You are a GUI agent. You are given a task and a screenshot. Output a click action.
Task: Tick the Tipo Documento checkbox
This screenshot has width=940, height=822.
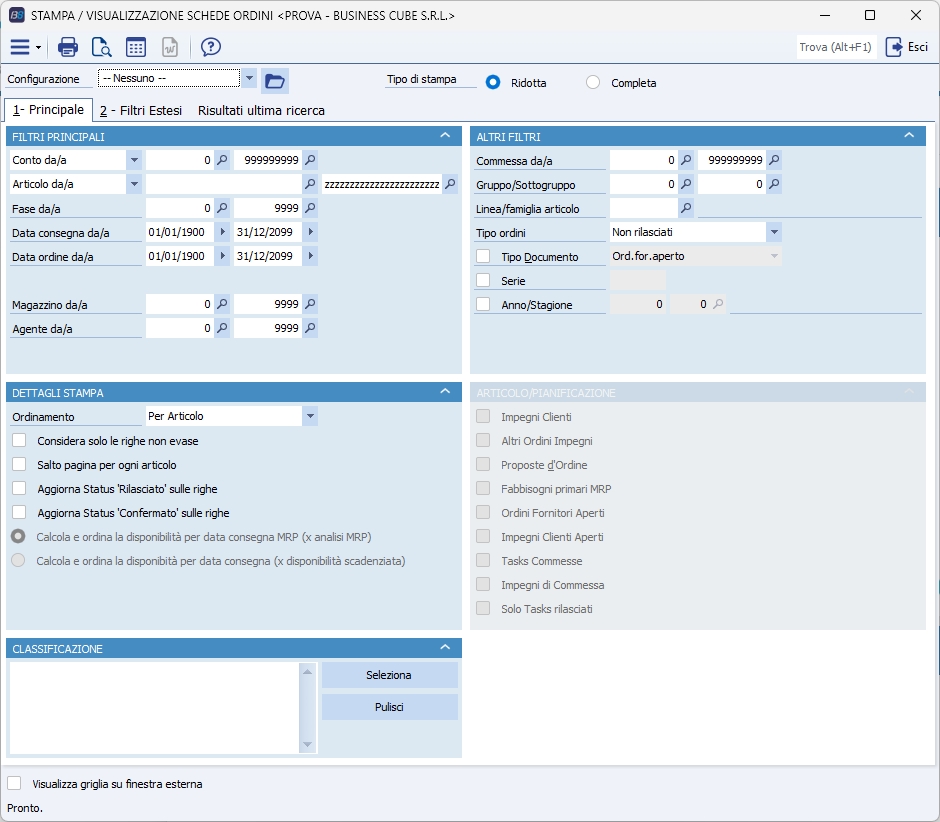click(483, 257)
